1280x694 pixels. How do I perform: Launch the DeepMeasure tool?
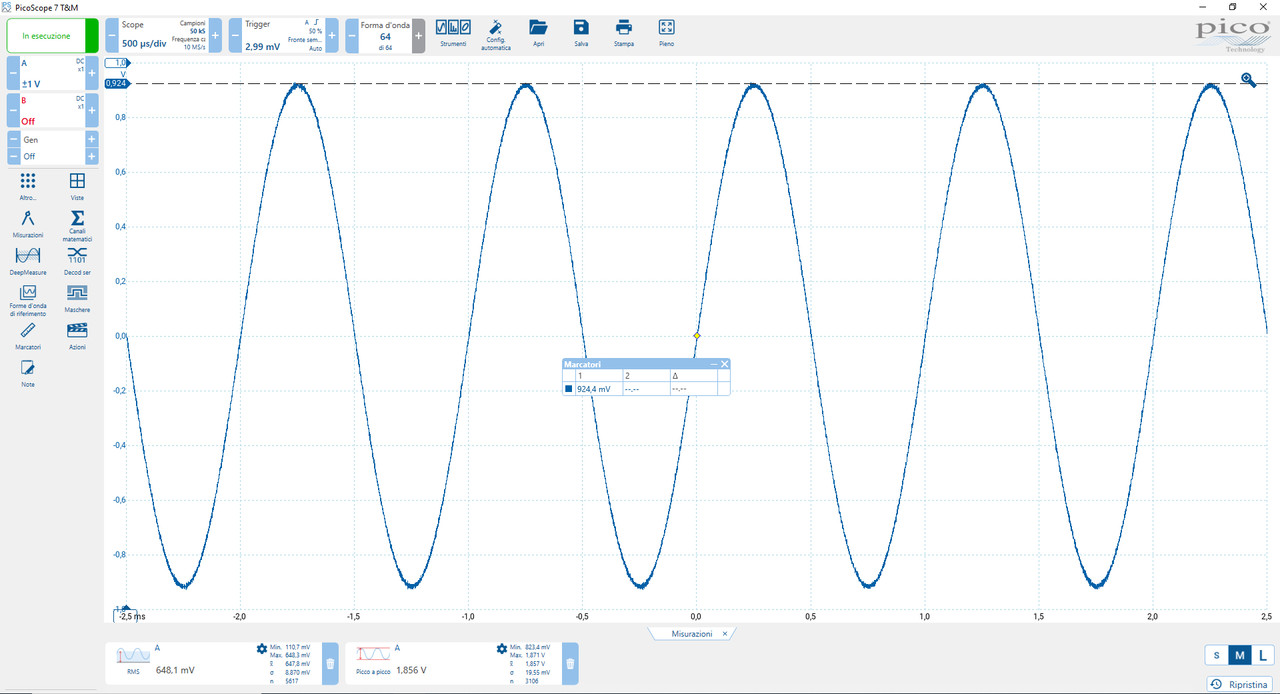(x=28, y=260)
